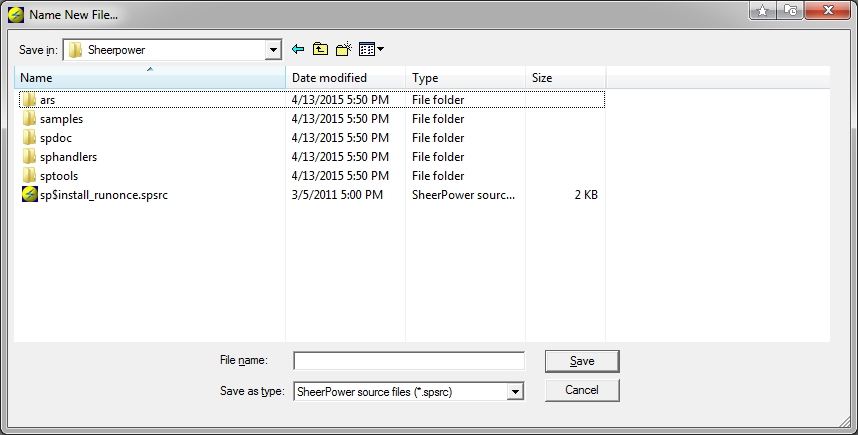Image resolution: width=858 pixels, height=435 pixels.
Task: Select the sphandlers folder
Action: click(x=312, y=157)
